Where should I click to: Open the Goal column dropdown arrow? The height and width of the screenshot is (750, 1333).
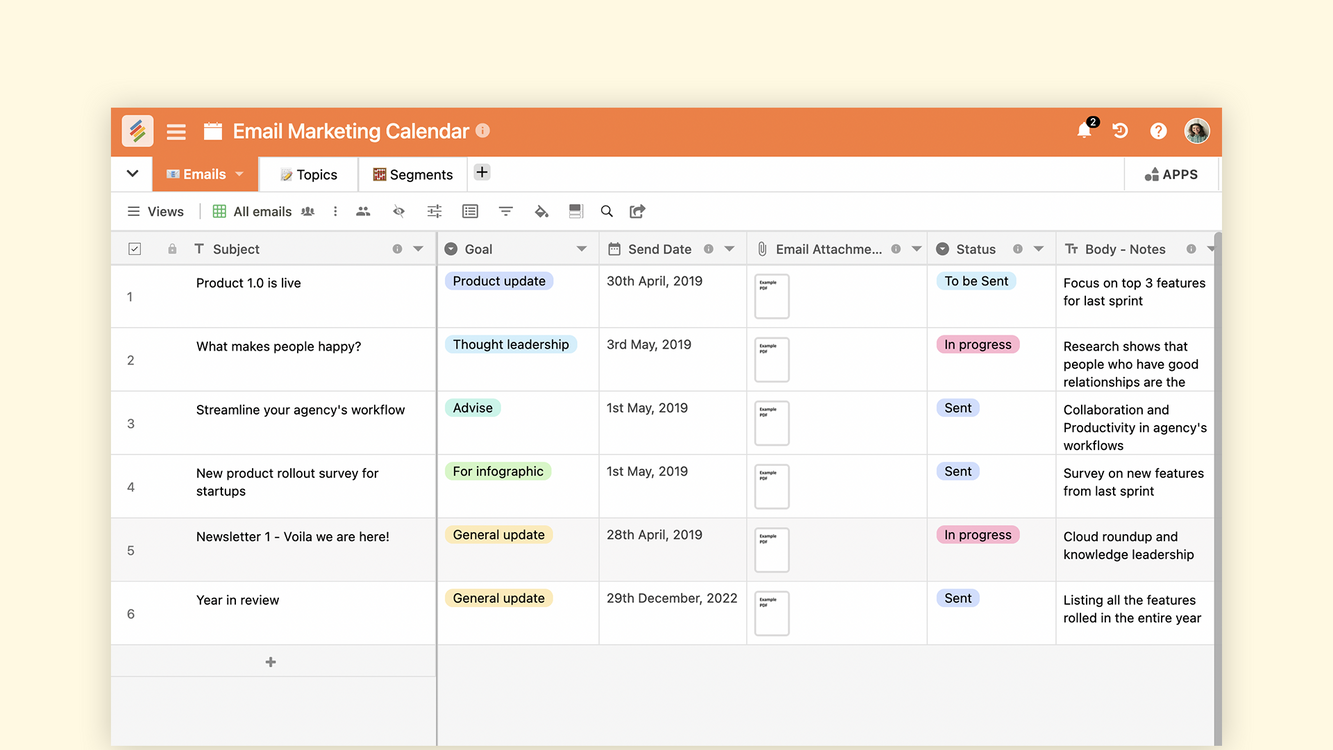(581, 249)
